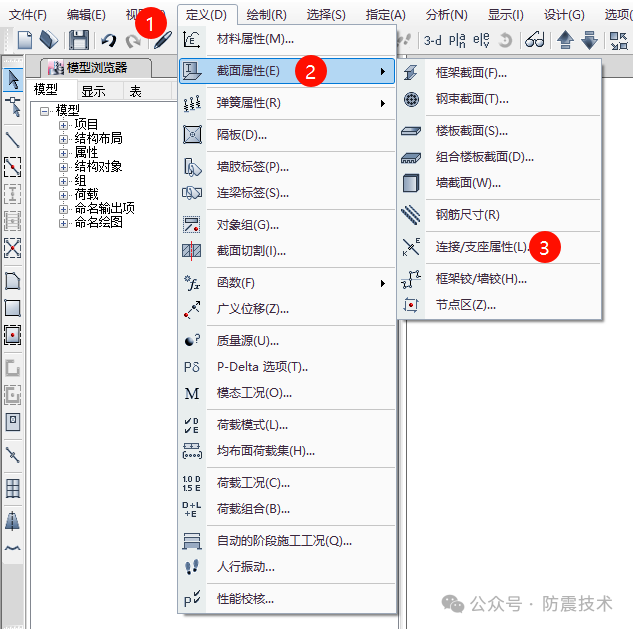Click the rebar size 钢筋尺寸 icon
This screenshot has height=629, width=633.
coord(411,214)
